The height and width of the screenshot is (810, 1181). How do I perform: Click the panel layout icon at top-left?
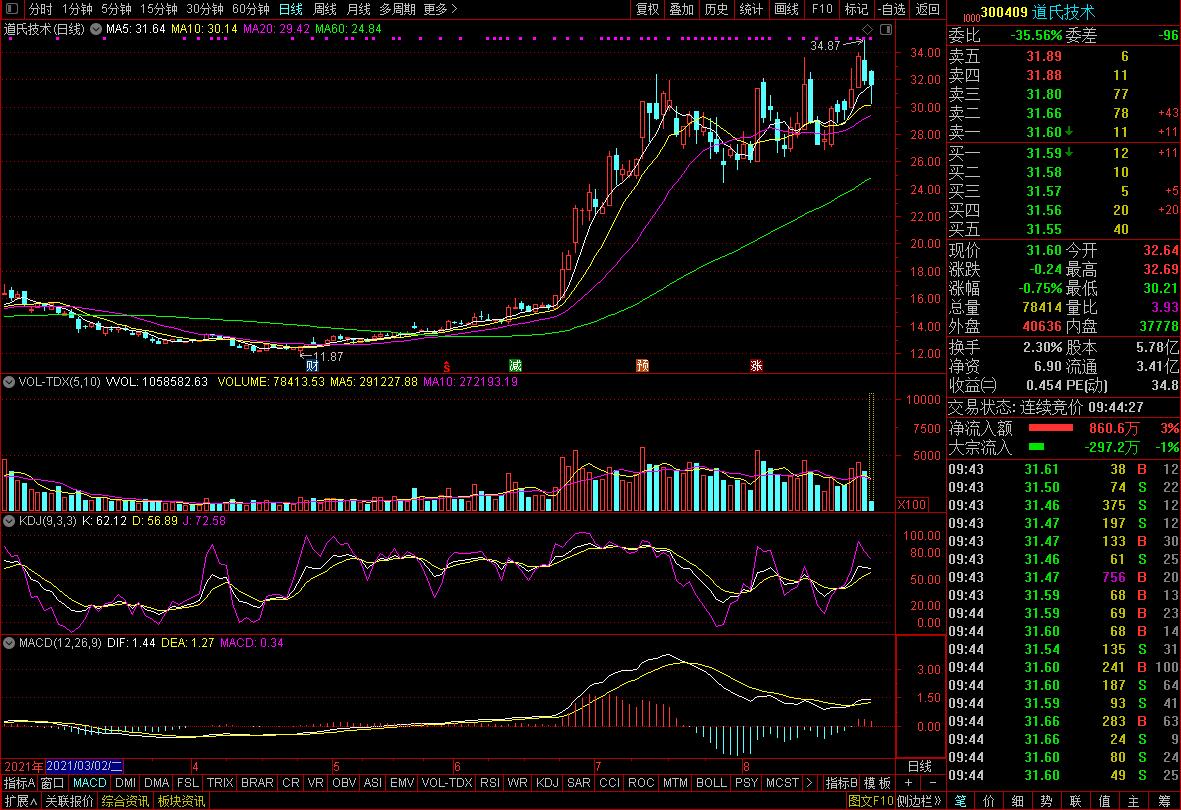[x=11, y=9]
